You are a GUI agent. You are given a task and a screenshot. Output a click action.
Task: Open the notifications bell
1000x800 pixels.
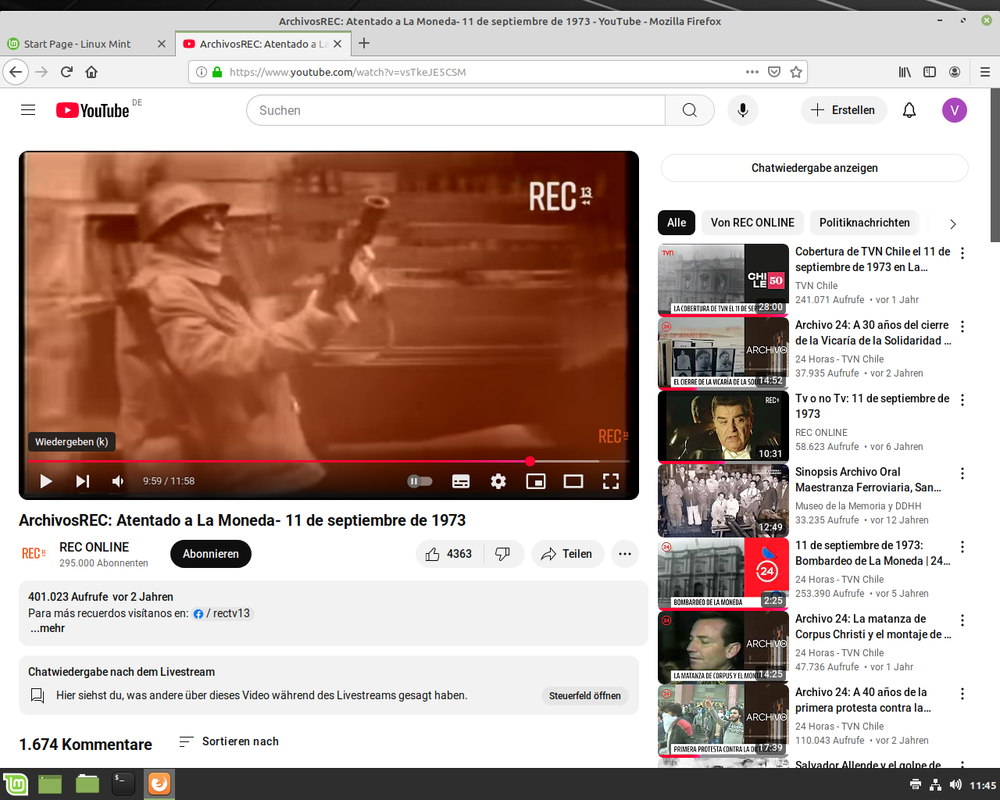tap(909, 110)
